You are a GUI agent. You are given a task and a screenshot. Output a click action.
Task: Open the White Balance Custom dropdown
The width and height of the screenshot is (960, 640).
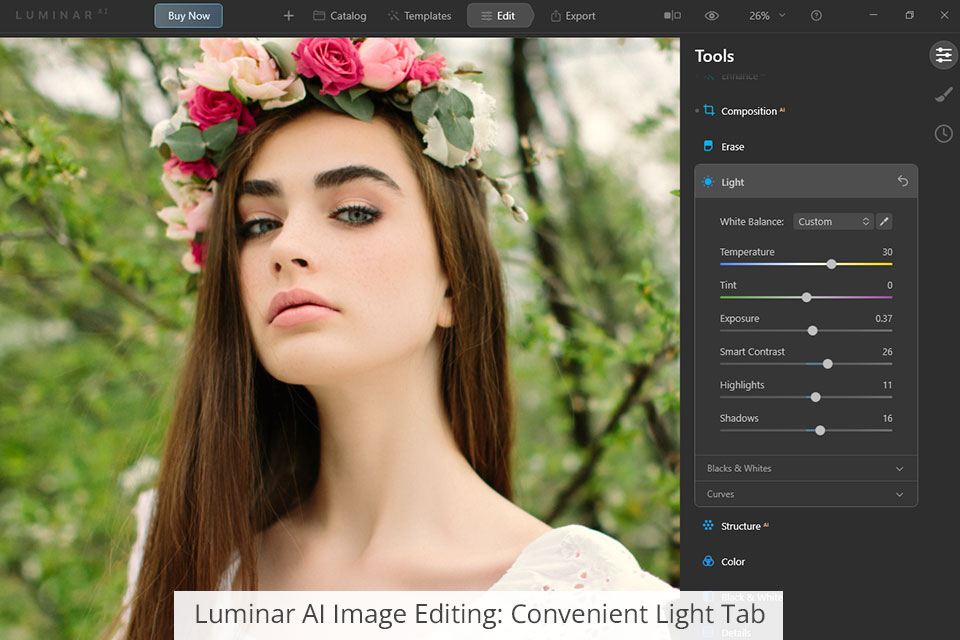click(833, 221)
